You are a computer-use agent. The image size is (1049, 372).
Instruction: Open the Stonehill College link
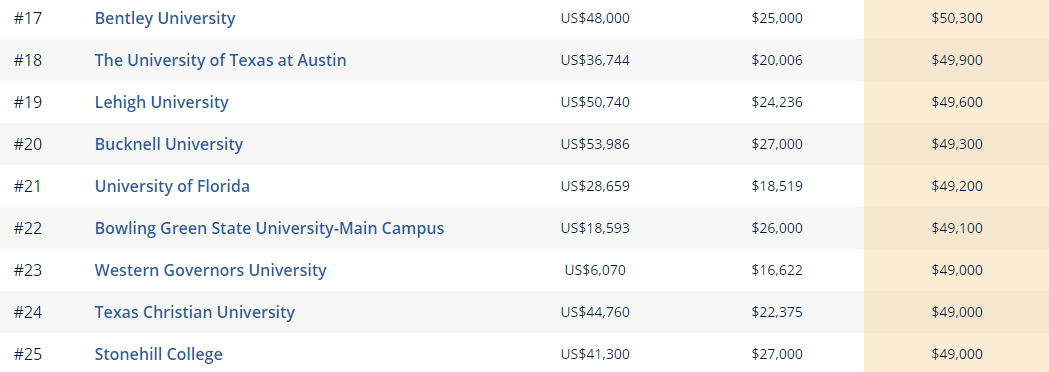[159, 355]
